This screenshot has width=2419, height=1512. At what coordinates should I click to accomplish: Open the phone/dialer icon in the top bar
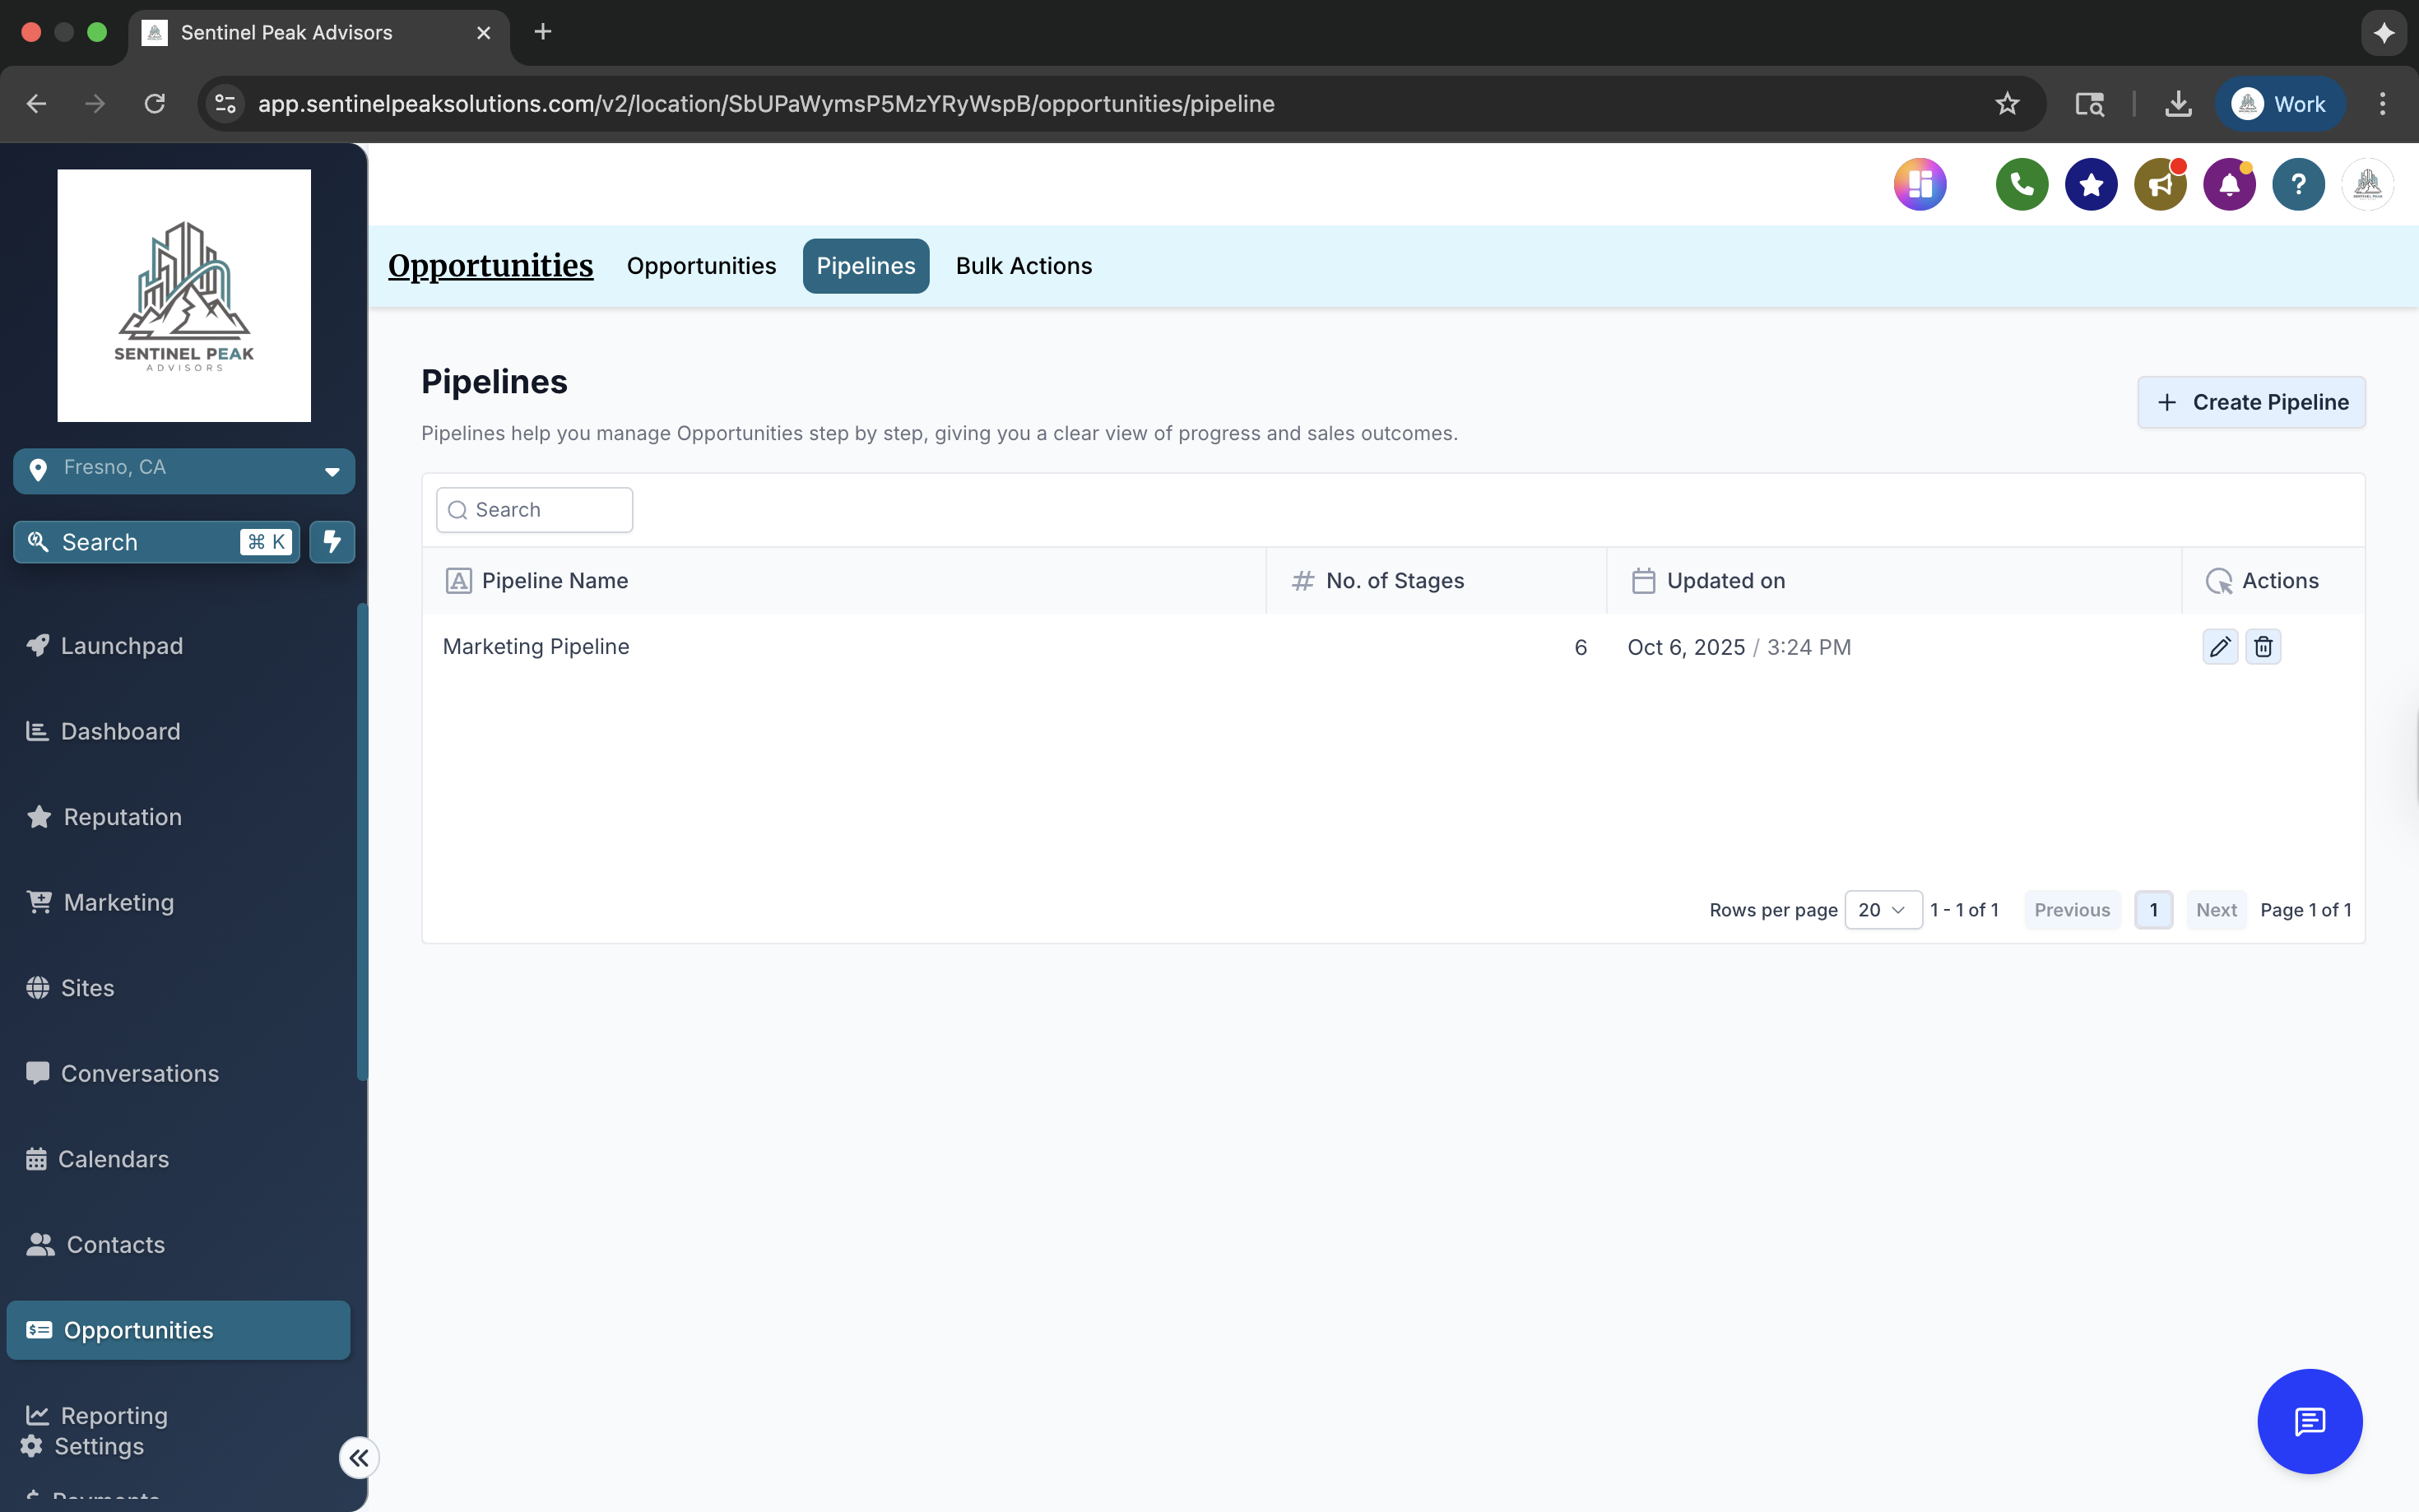click(2021, 184)
